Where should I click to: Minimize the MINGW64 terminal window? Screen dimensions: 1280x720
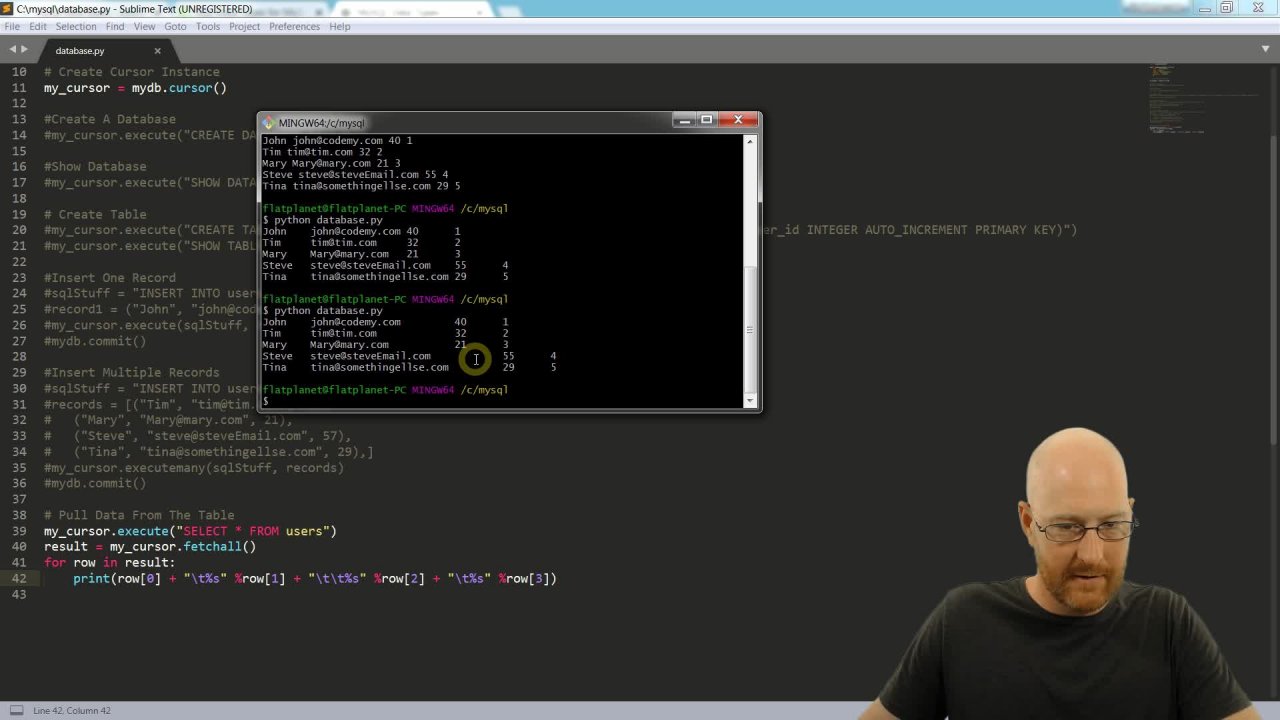(x=683, y=120)
